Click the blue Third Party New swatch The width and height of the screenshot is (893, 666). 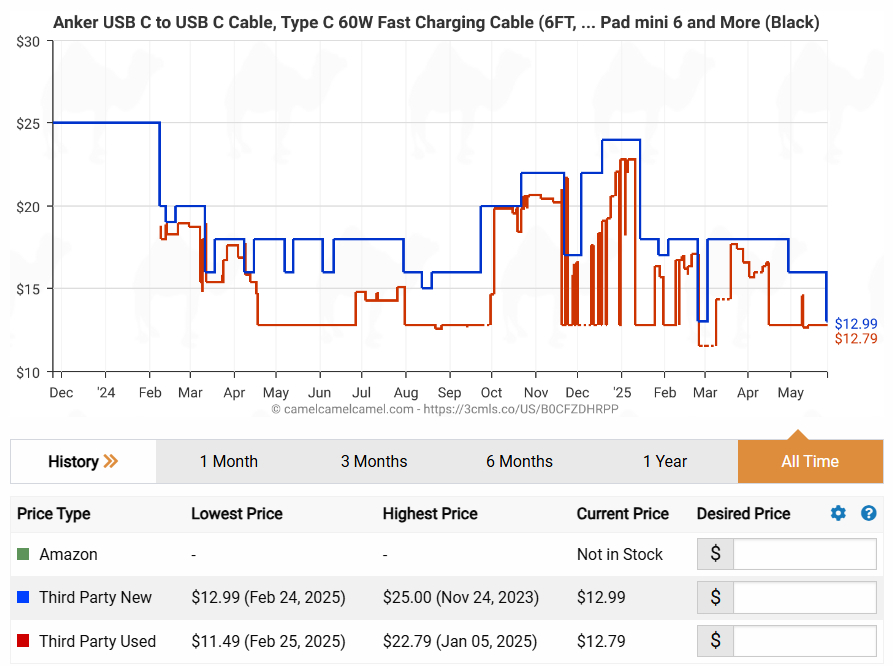[23, 597]
